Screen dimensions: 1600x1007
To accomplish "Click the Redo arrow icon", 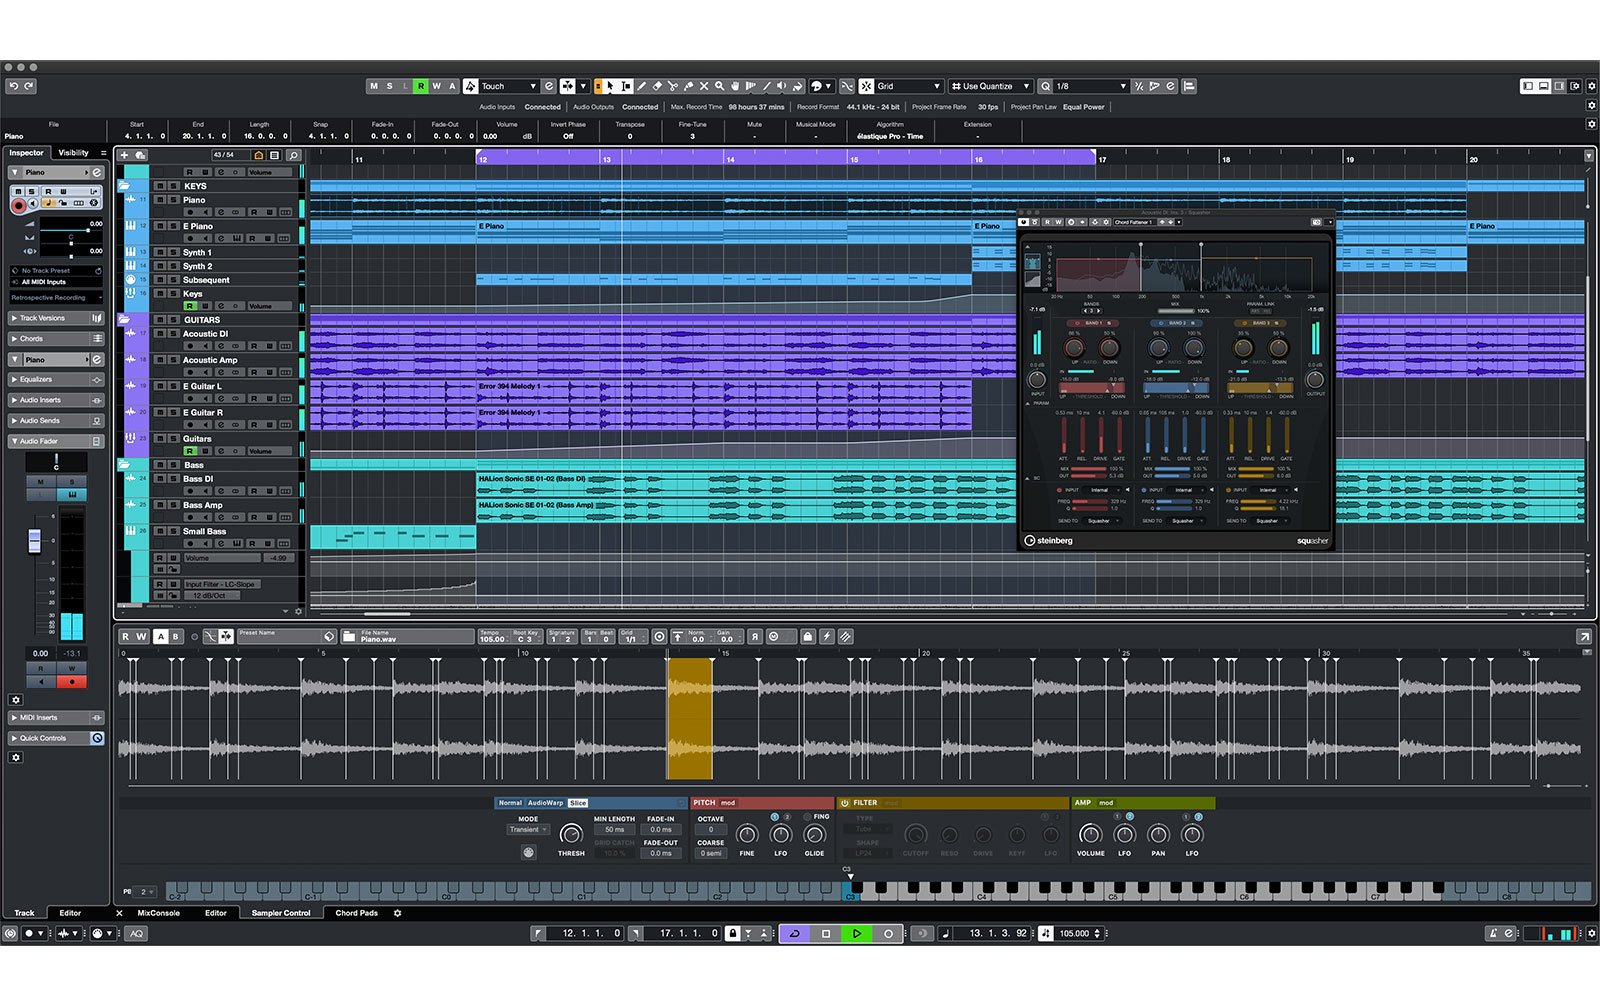I will click(x=29, y=86).
